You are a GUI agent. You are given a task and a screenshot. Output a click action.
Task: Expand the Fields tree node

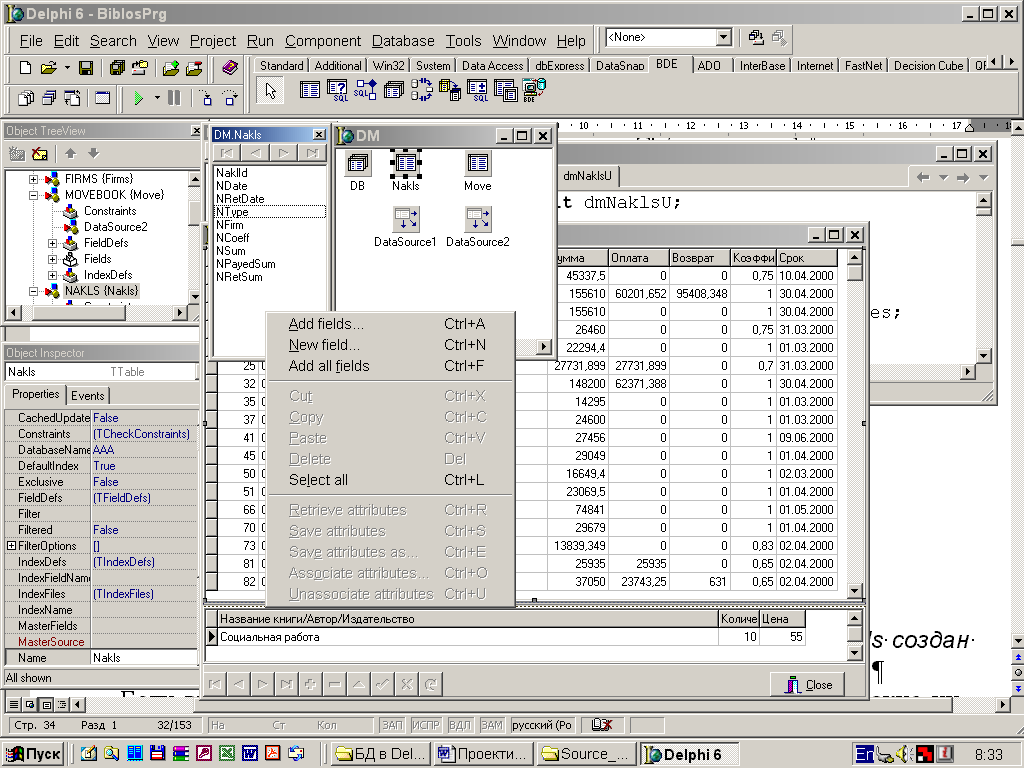52,259
